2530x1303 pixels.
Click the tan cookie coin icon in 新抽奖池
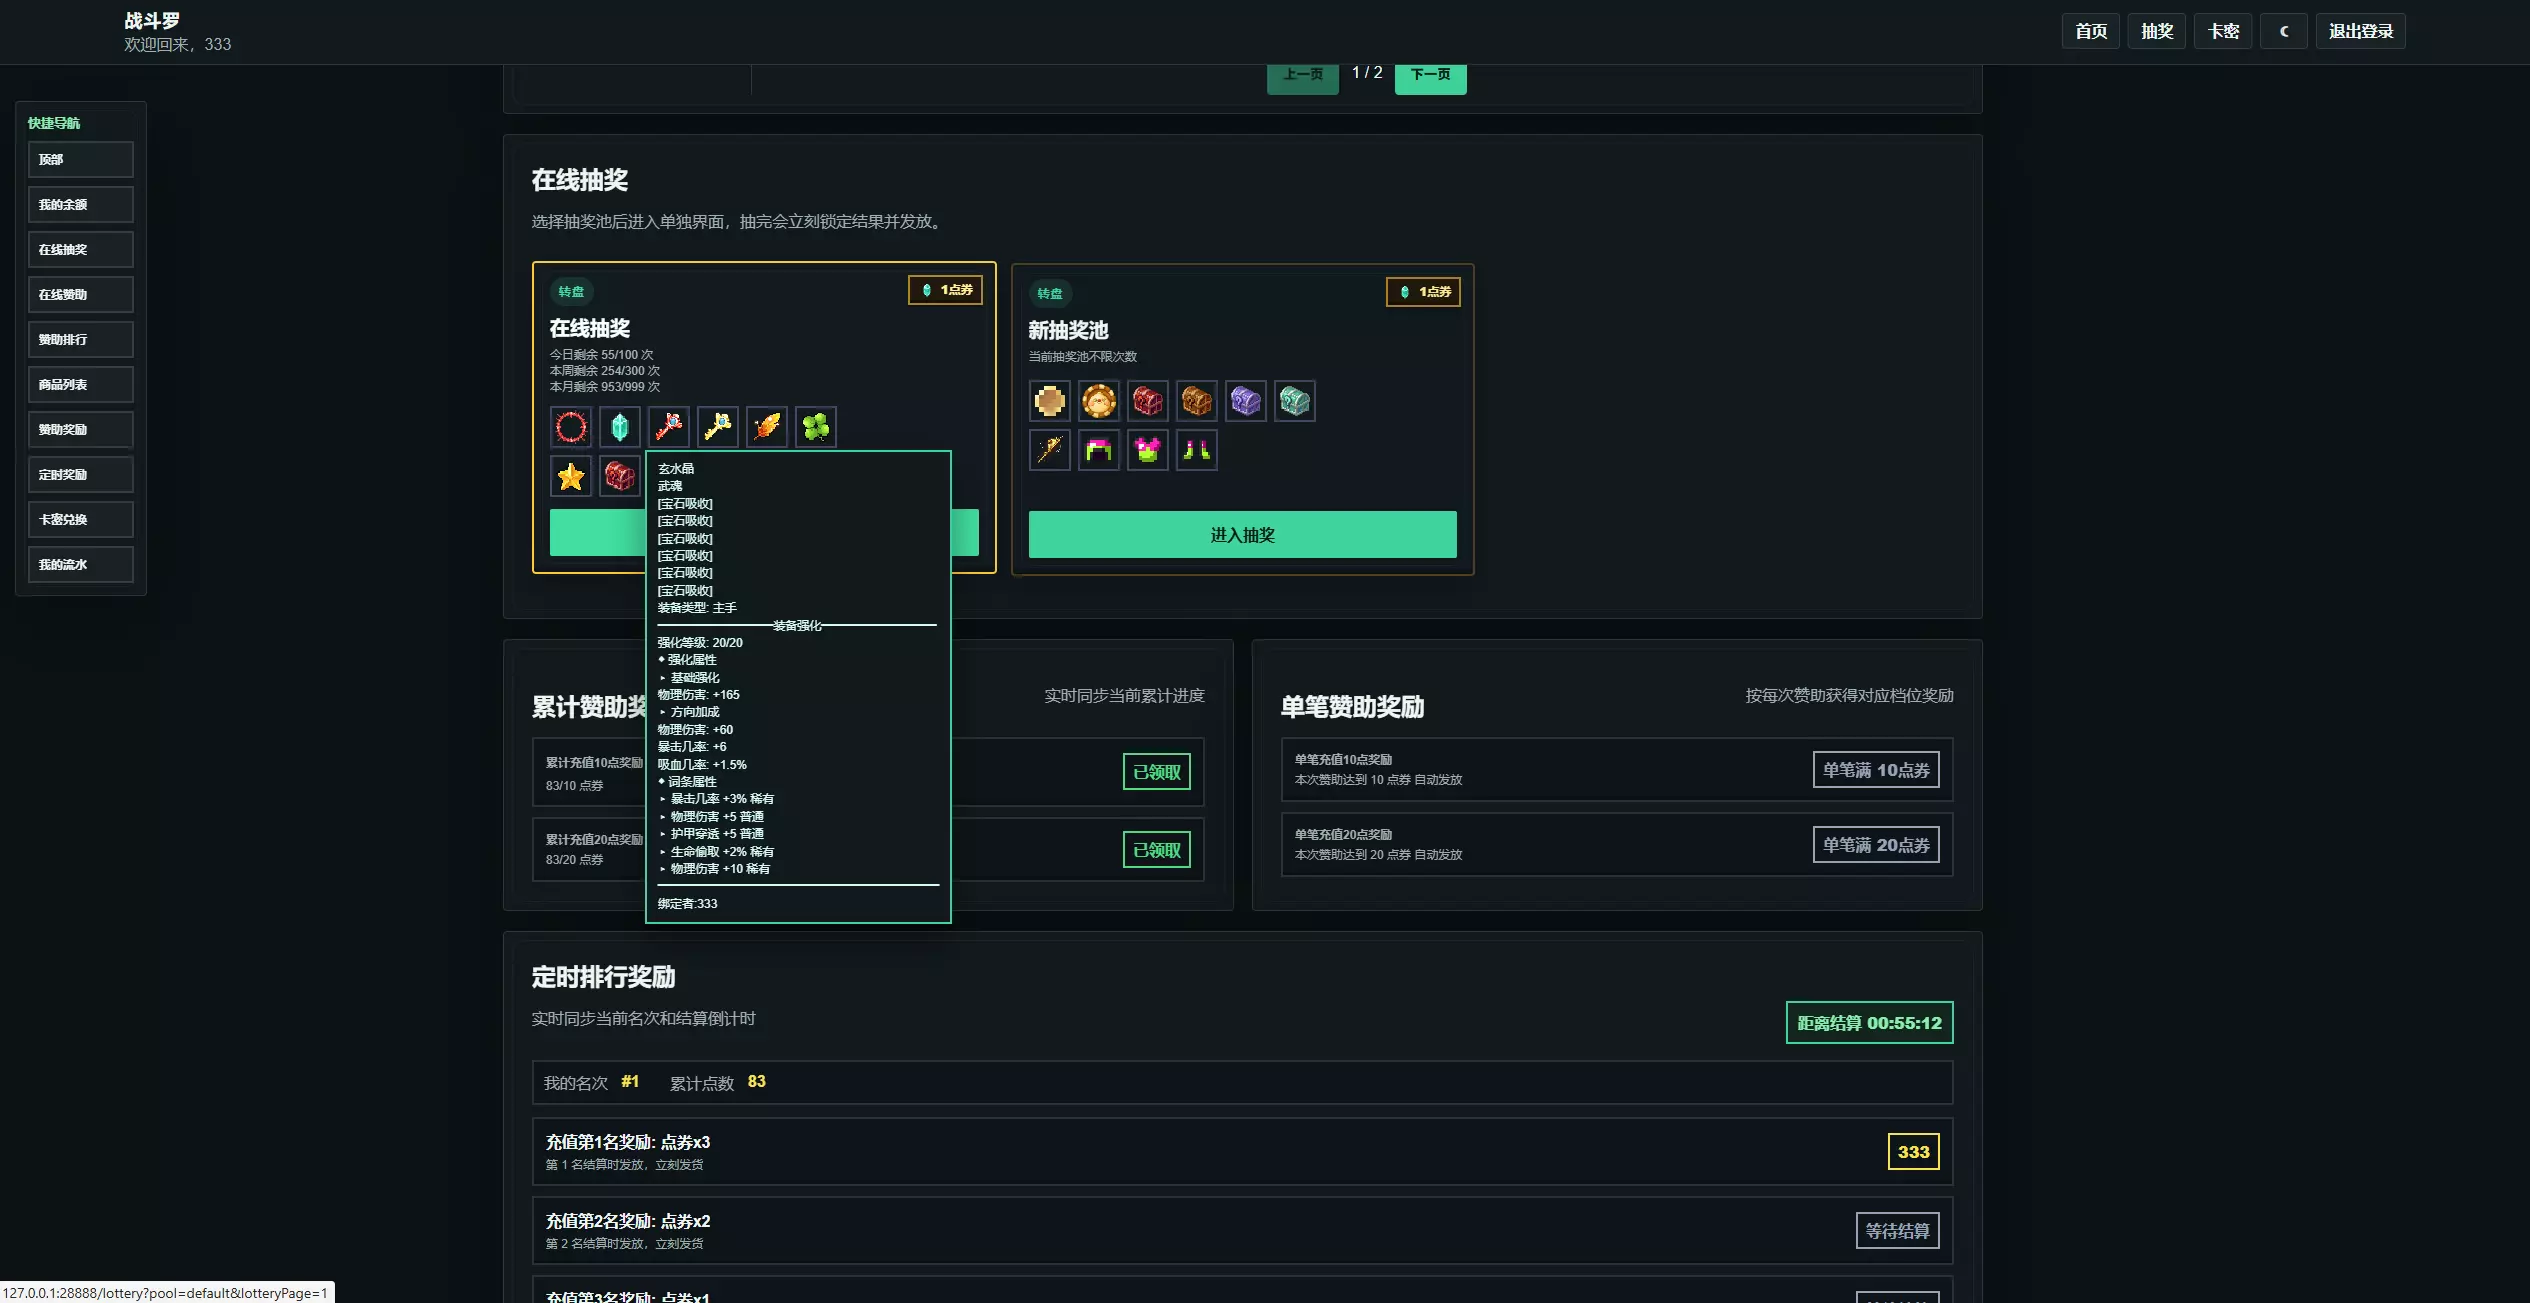(x=1050, y=401)
